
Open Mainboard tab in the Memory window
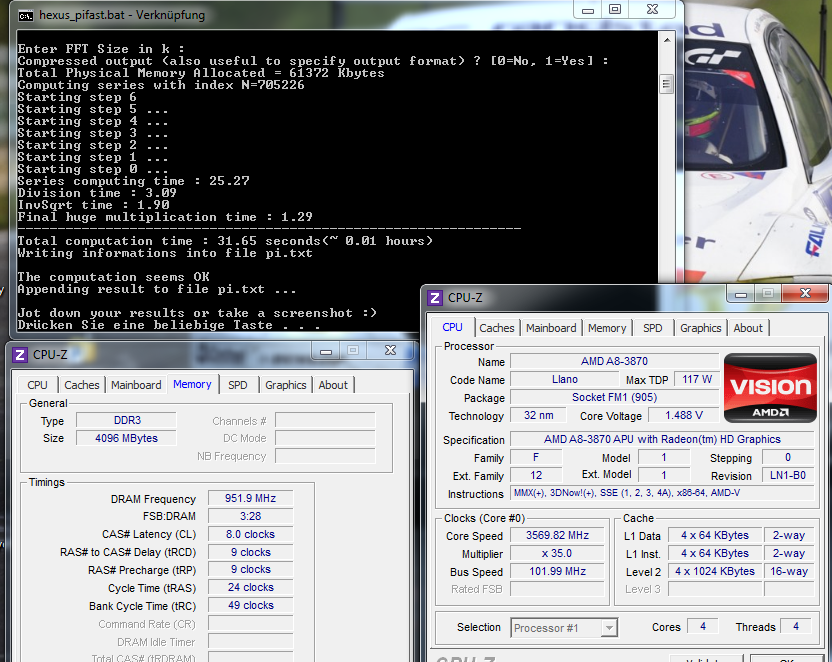pyautogui.click(x=136, y=385)
